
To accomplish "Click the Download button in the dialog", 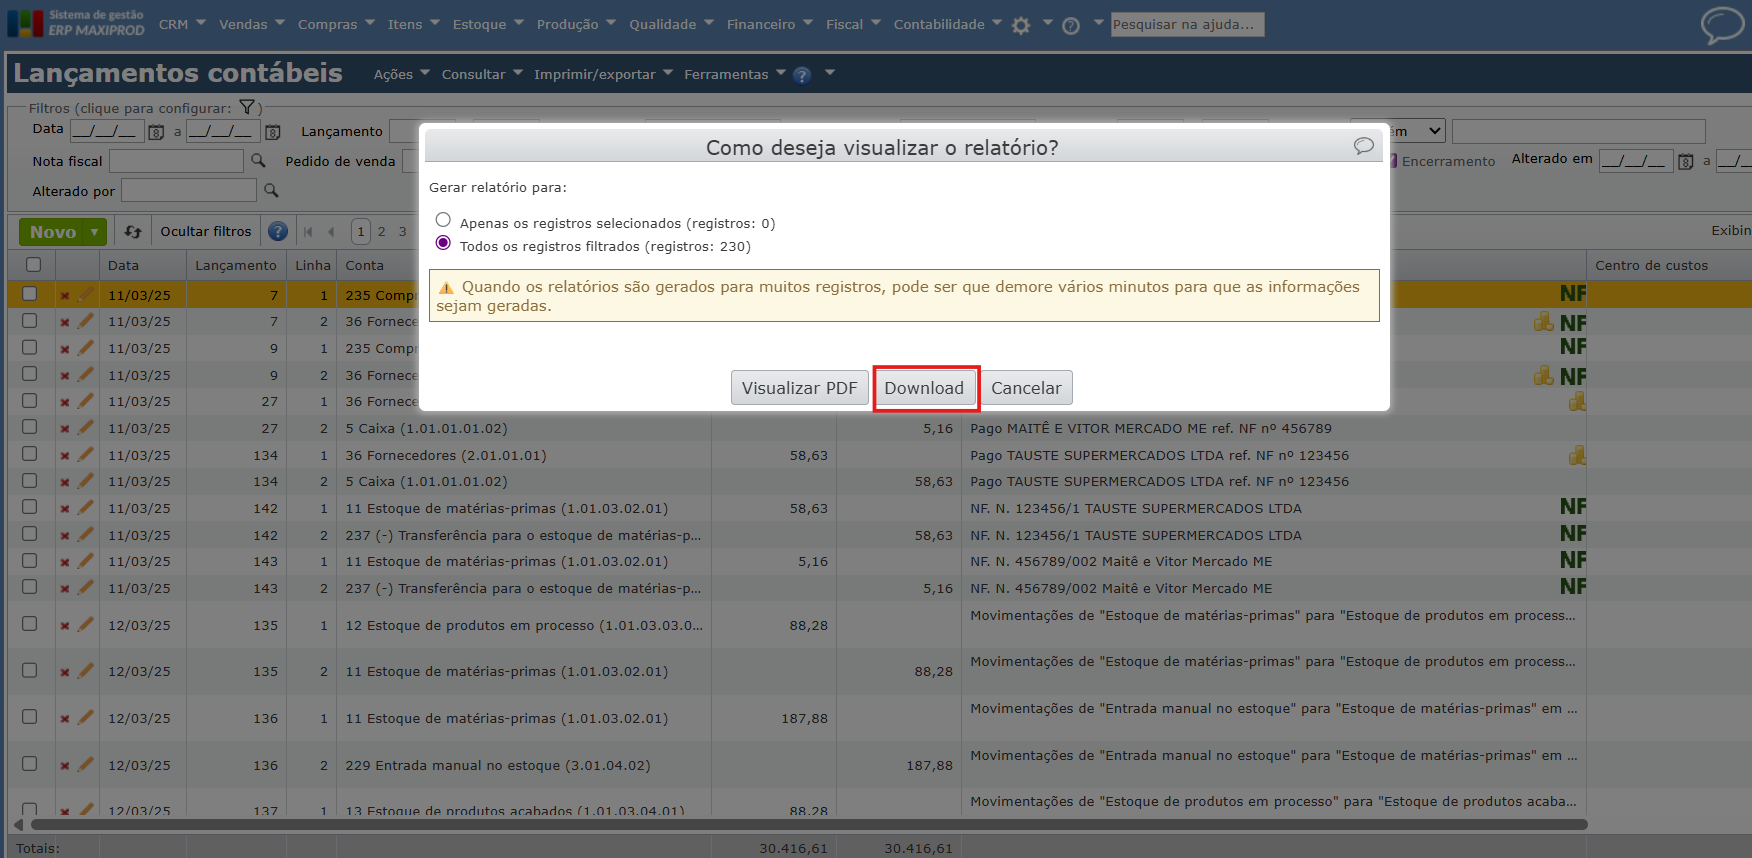I will click(924, 388).
